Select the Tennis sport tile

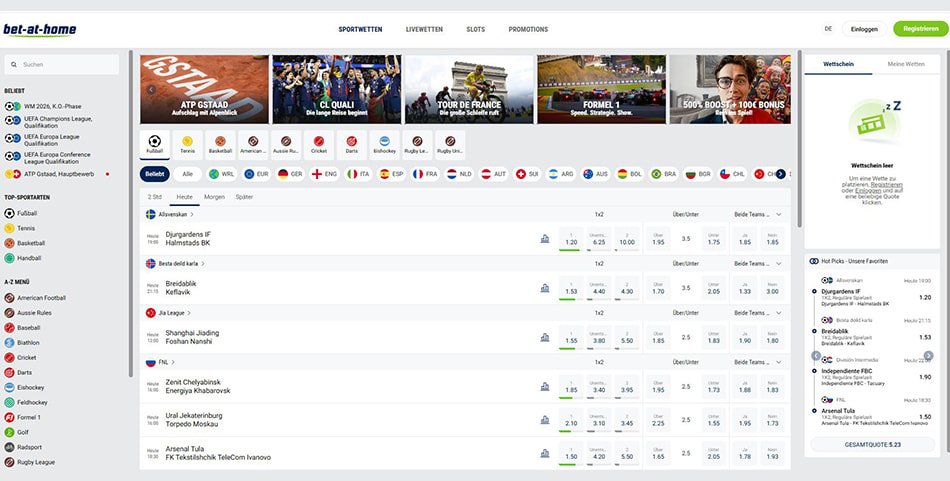pos(187,145)
